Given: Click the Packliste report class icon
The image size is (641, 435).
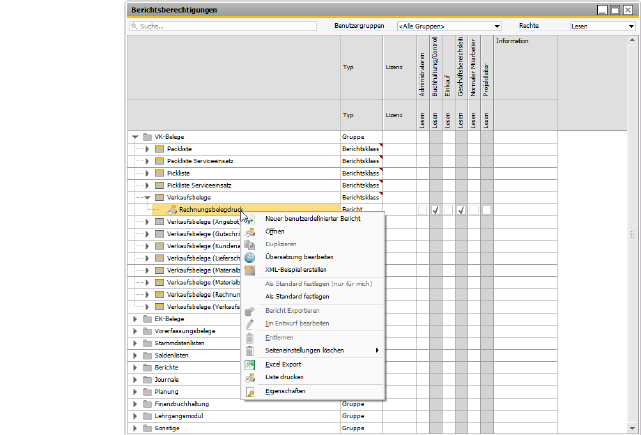Looking at the screenshot, I should click(159, 149).
